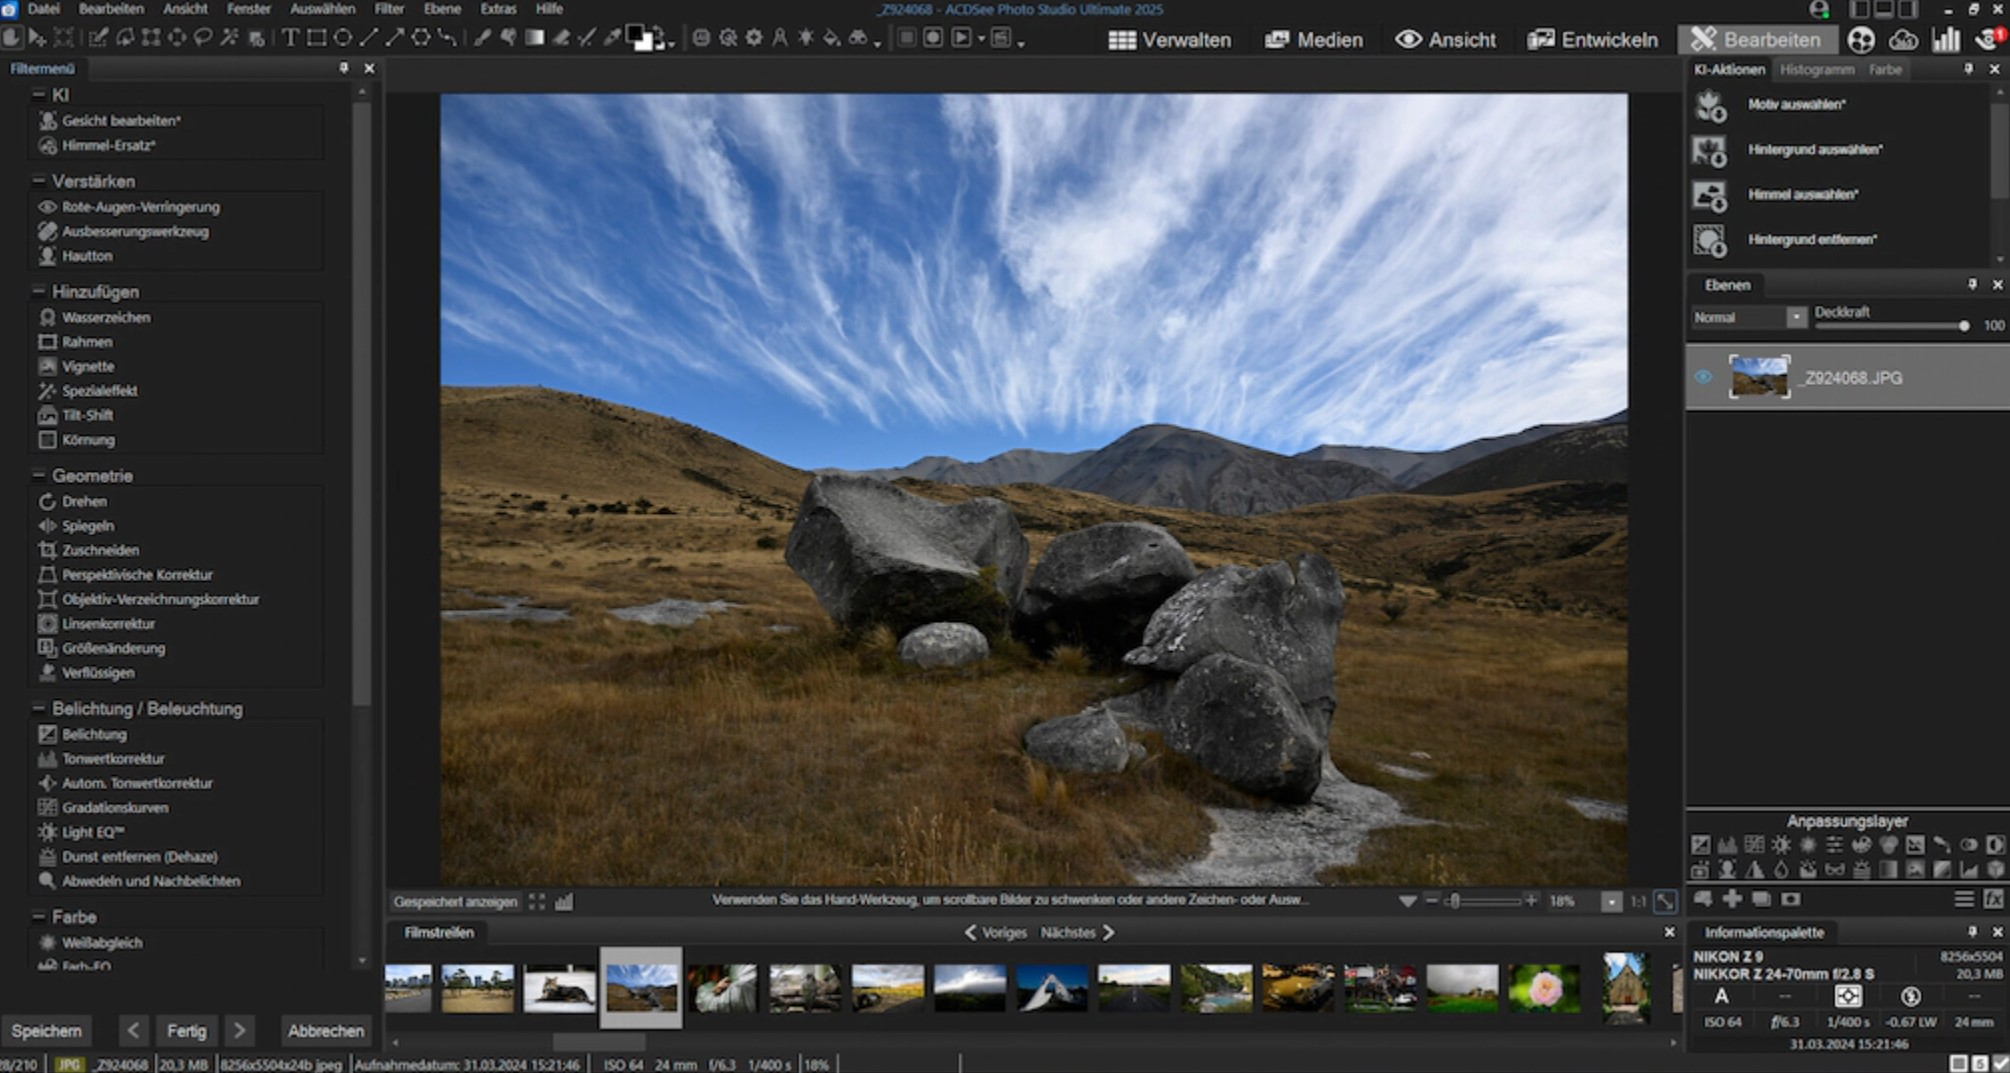Screen dimensions: 2010x1073
Task: Switch to the Histogramm tab
Action: (x=1817, y=69)
